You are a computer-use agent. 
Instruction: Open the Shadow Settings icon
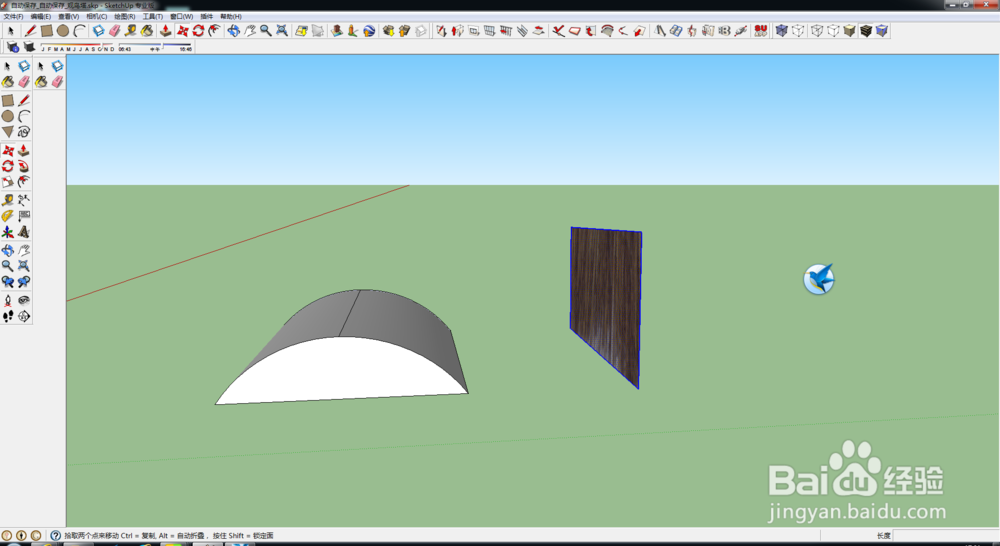tap(12, 47)
